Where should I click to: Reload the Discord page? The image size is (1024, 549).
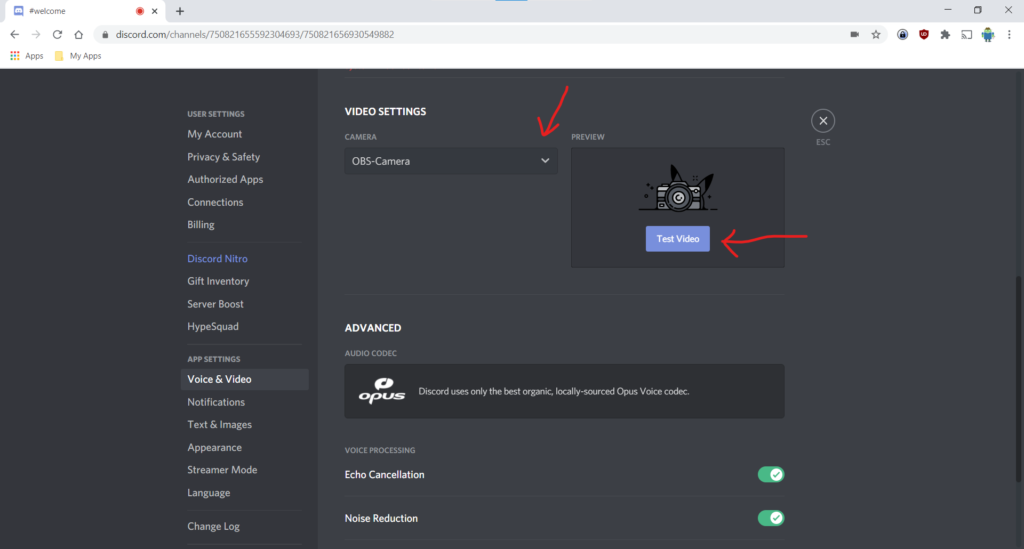pos(57,35)
